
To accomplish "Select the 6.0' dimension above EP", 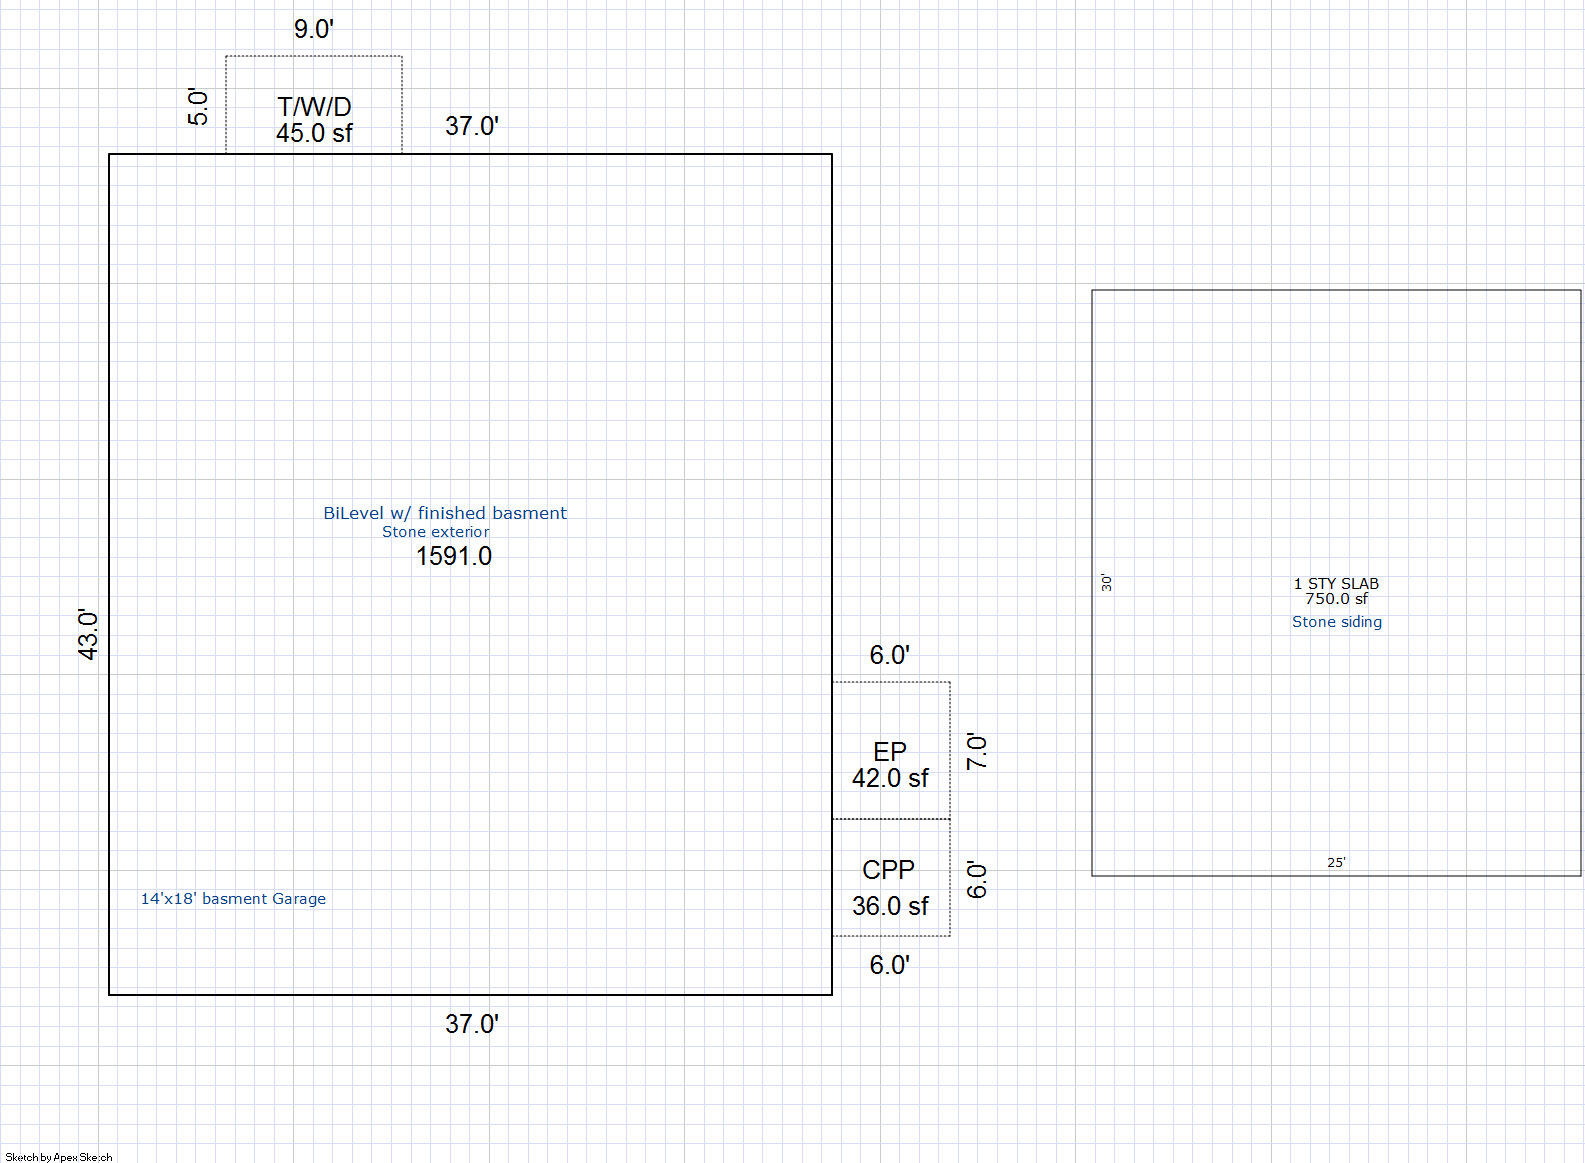I will 889,655.
